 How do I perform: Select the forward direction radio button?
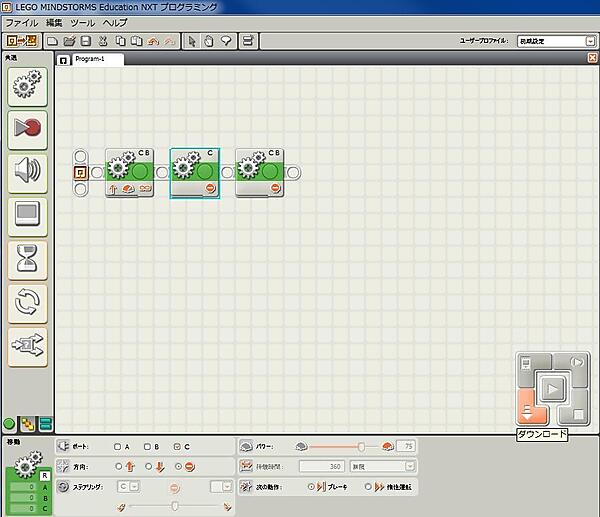(119, 466)
